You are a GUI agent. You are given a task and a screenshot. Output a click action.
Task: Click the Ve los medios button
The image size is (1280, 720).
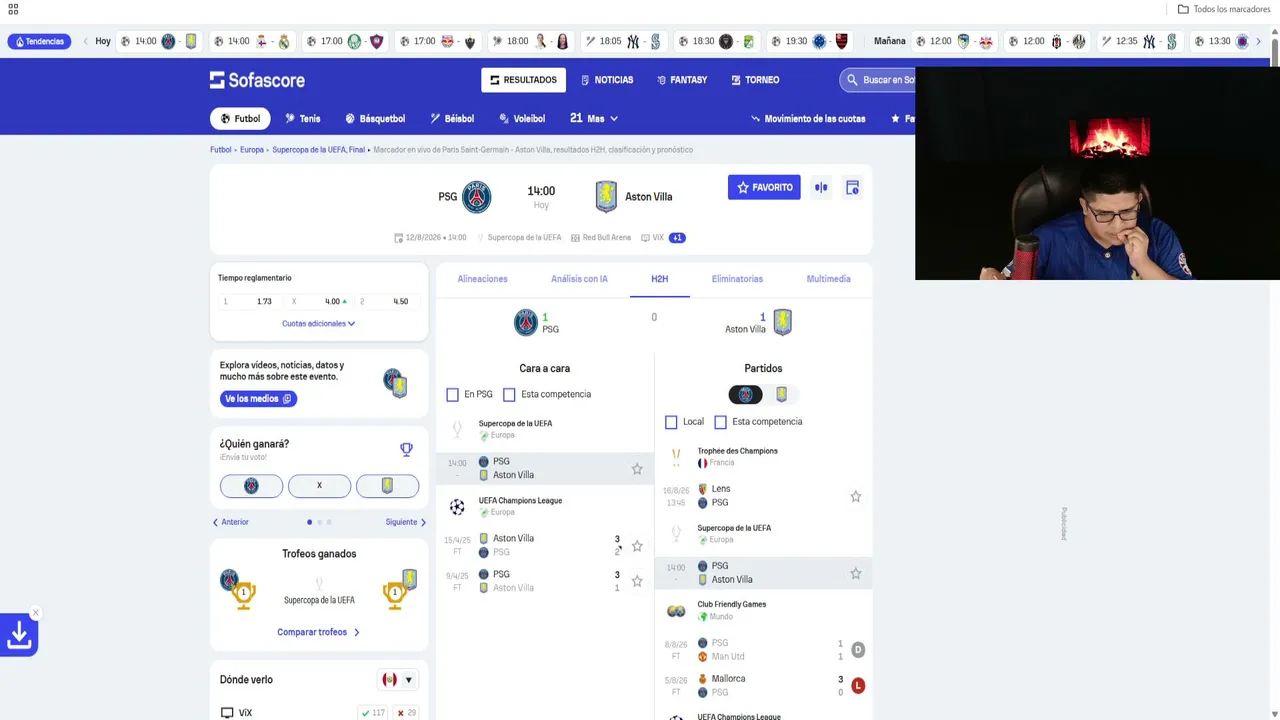pos(258,399)
